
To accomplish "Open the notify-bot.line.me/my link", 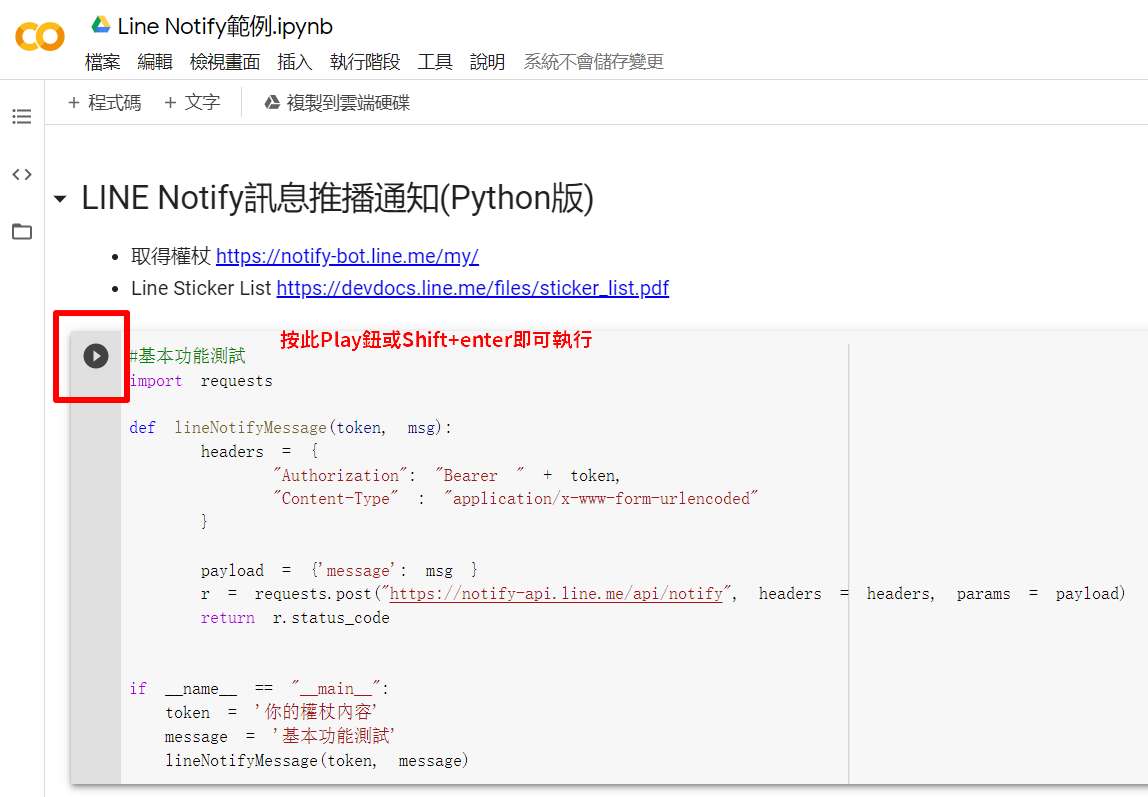I will (347, 256).
